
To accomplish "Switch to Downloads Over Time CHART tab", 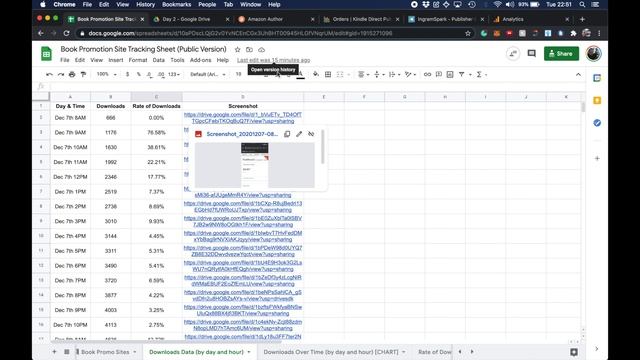I will point(331,352).
